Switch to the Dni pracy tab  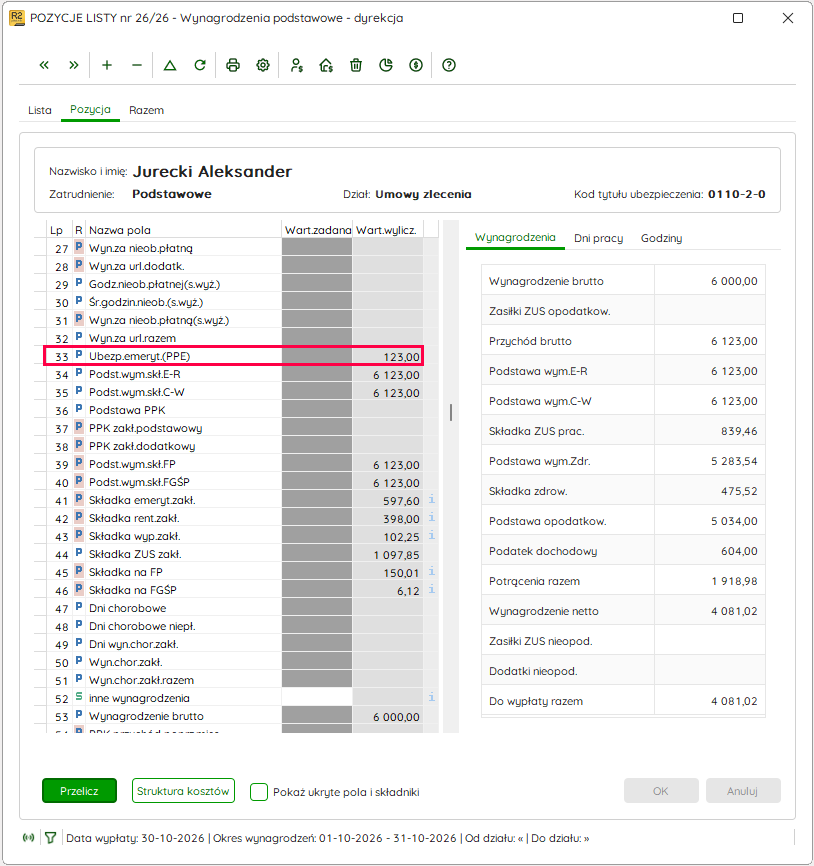[x=598, y=238]
